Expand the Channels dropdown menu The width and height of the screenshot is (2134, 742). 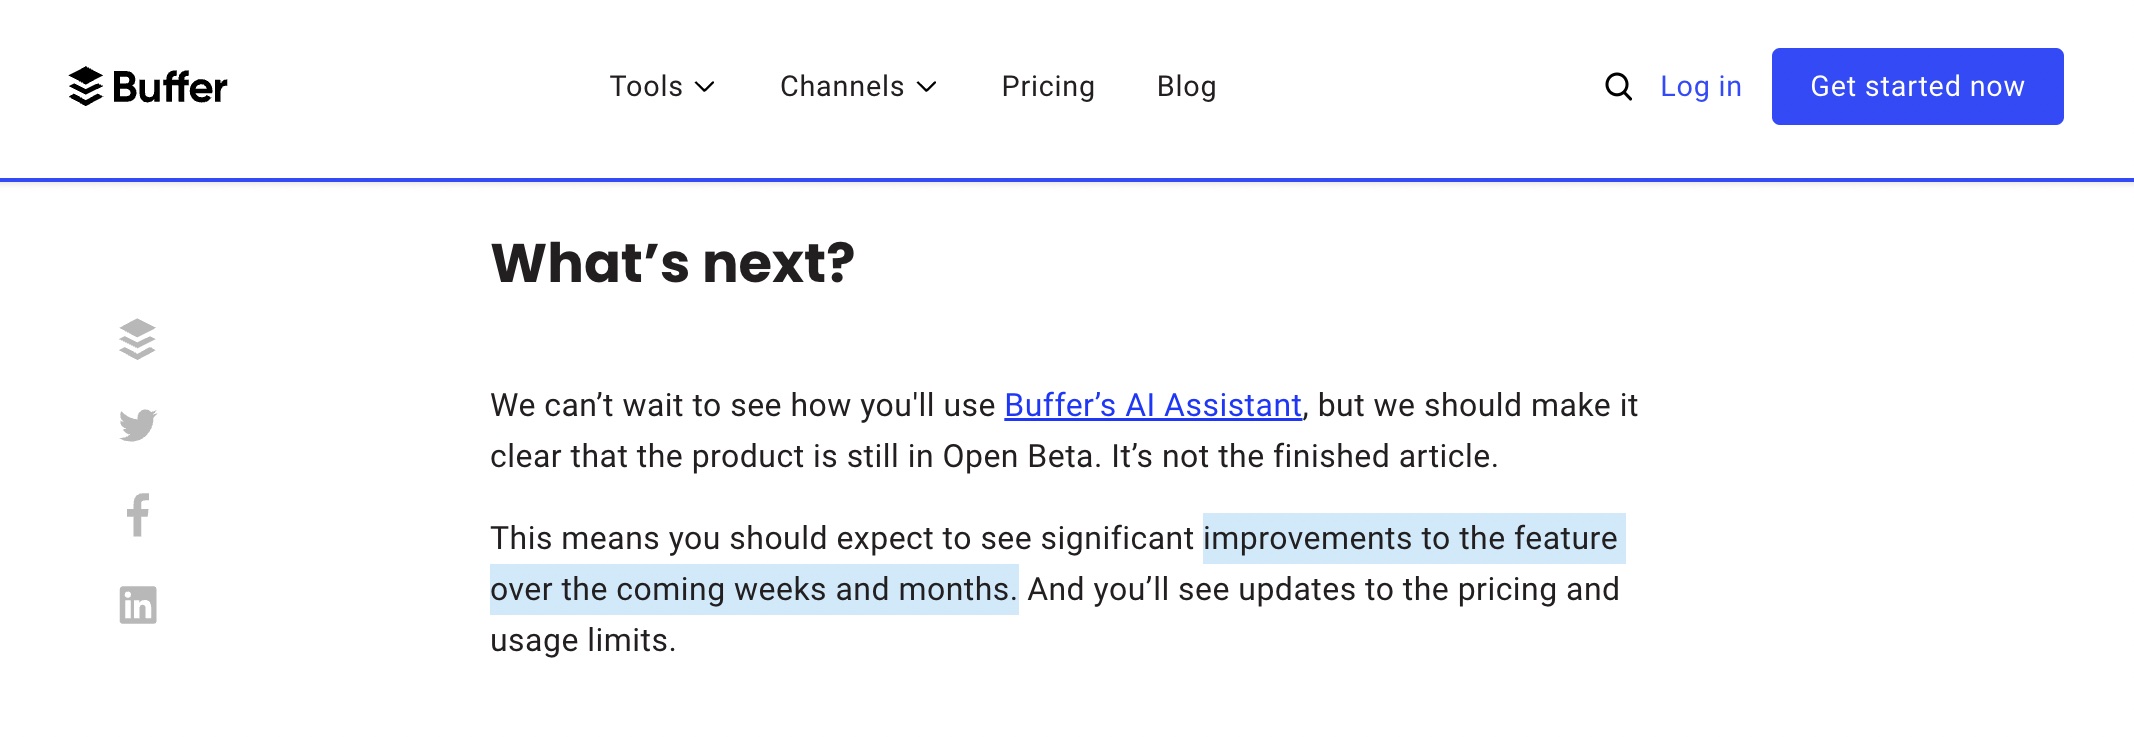[842, 87]
